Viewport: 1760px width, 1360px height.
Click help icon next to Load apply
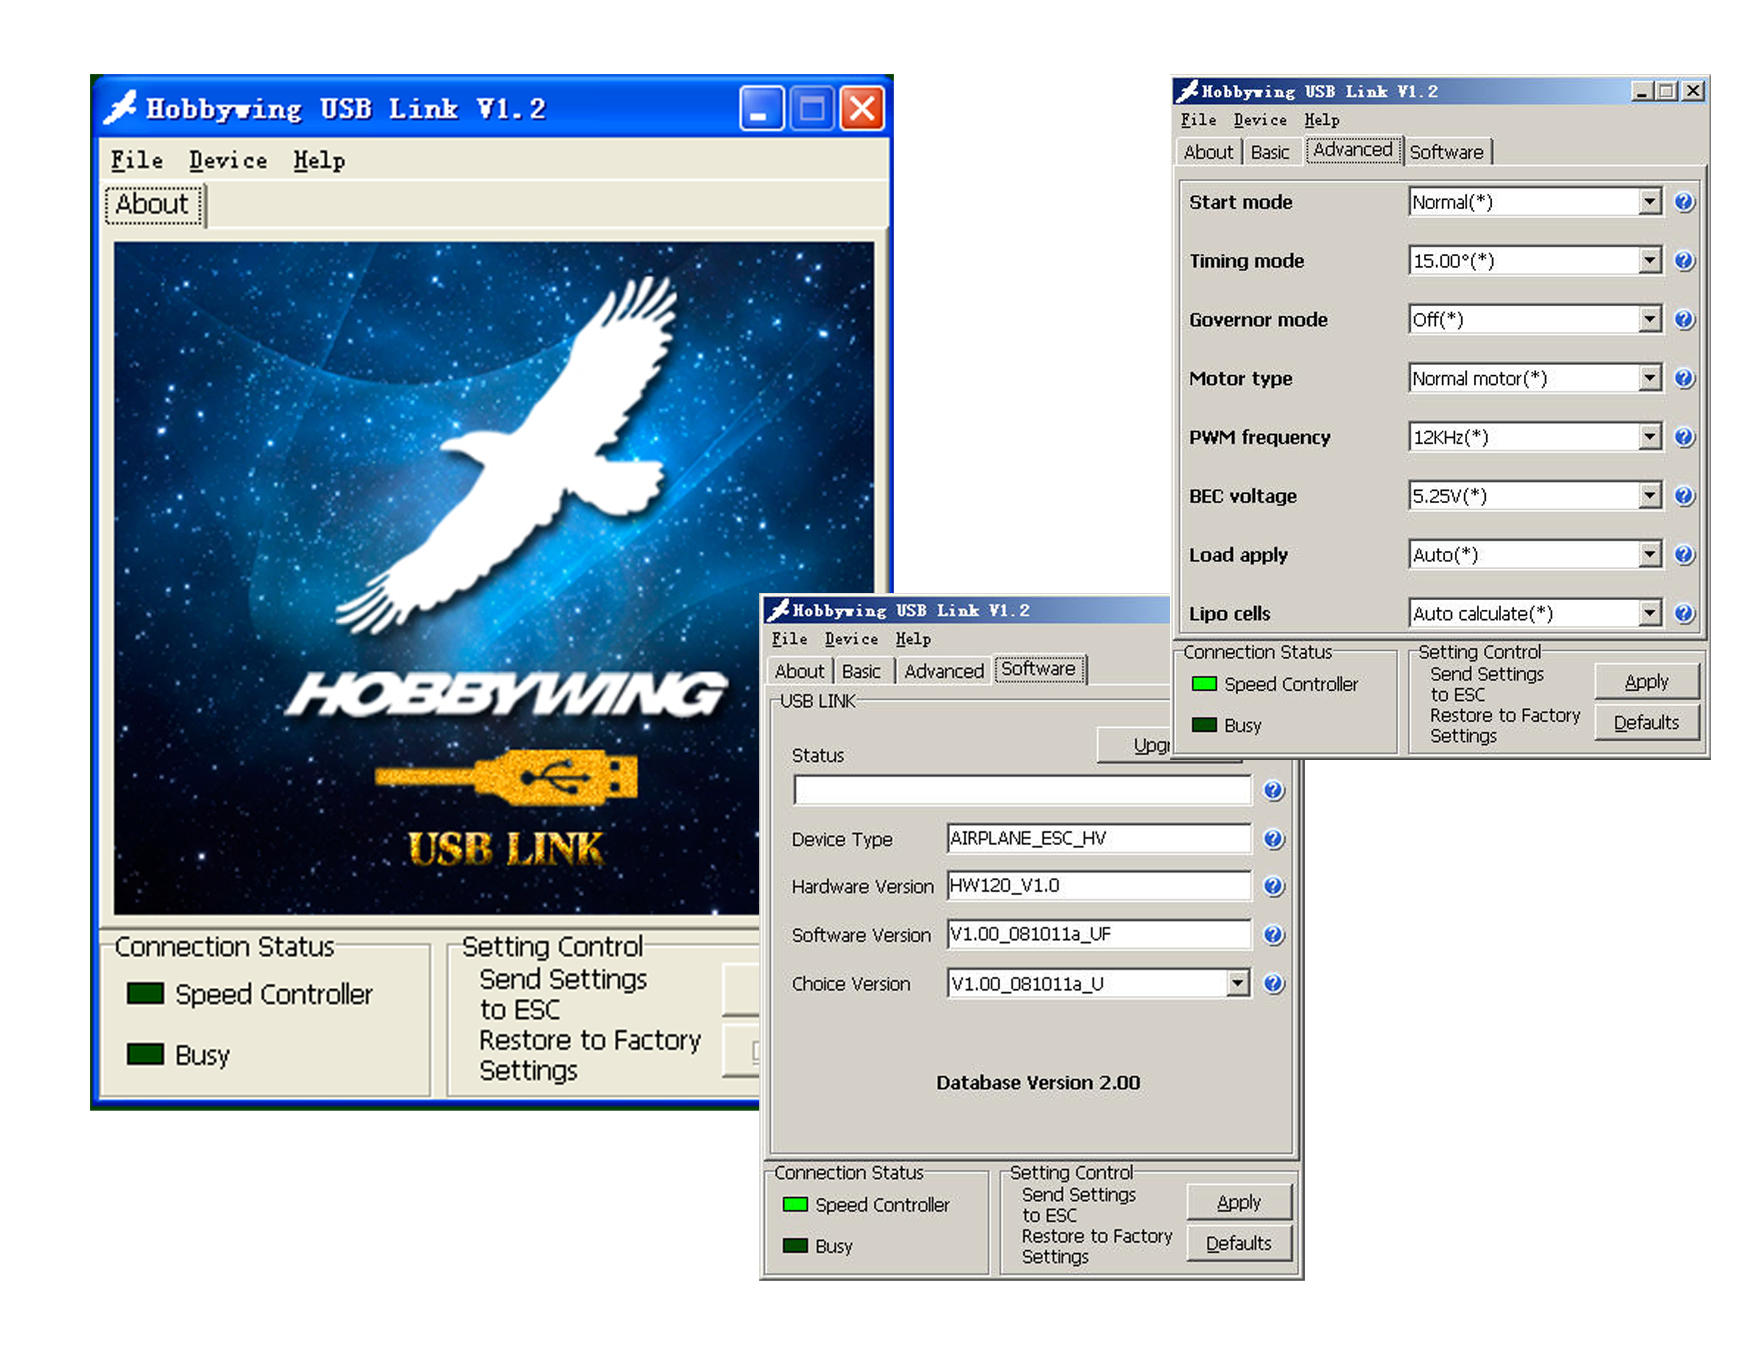coord(1684,555)
